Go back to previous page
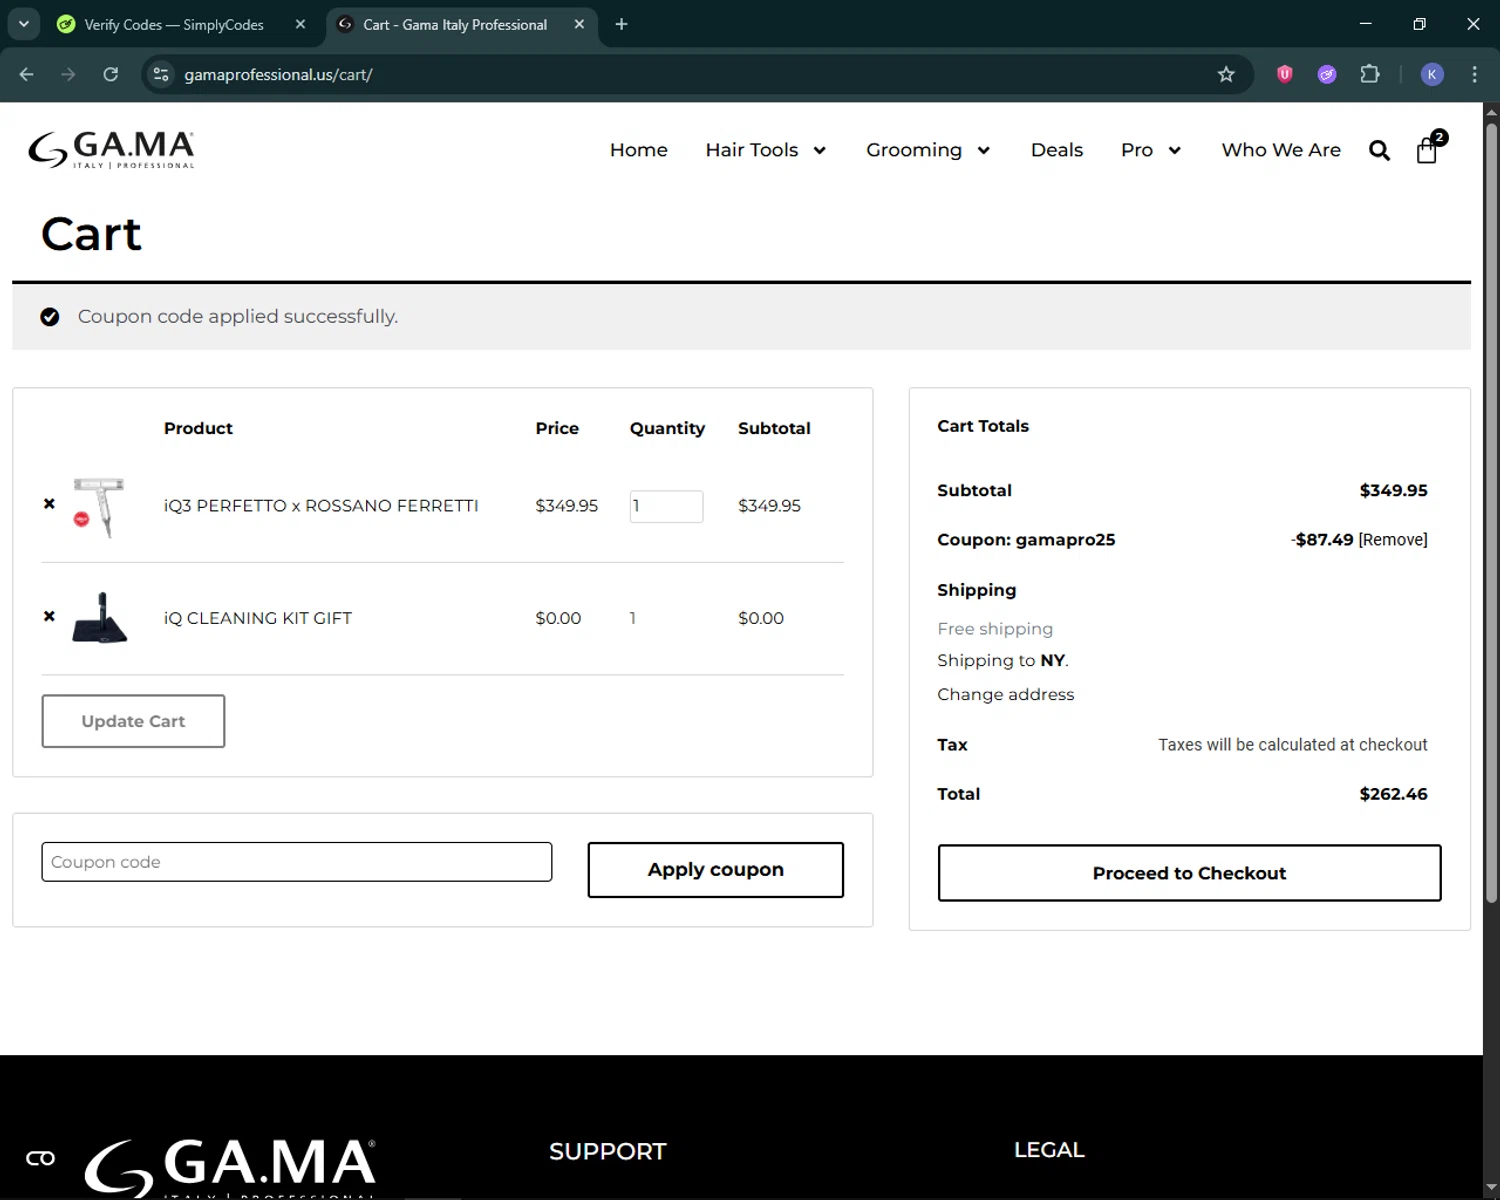 [x=27, y=74]
